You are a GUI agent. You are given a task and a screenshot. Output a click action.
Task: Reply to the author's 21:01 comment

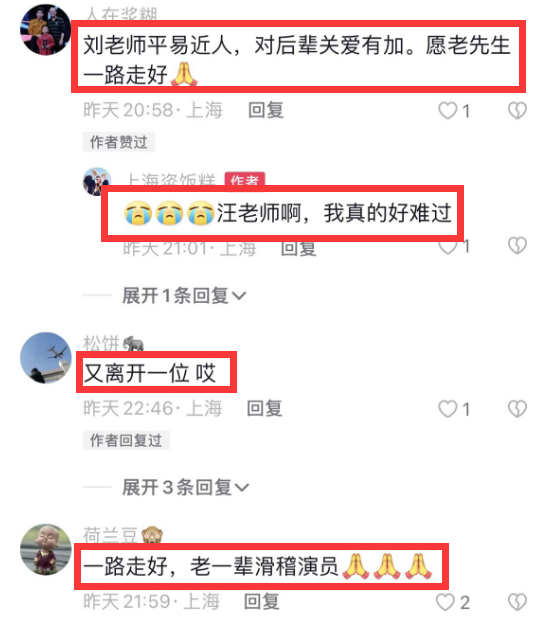click(x=299, y=249)
